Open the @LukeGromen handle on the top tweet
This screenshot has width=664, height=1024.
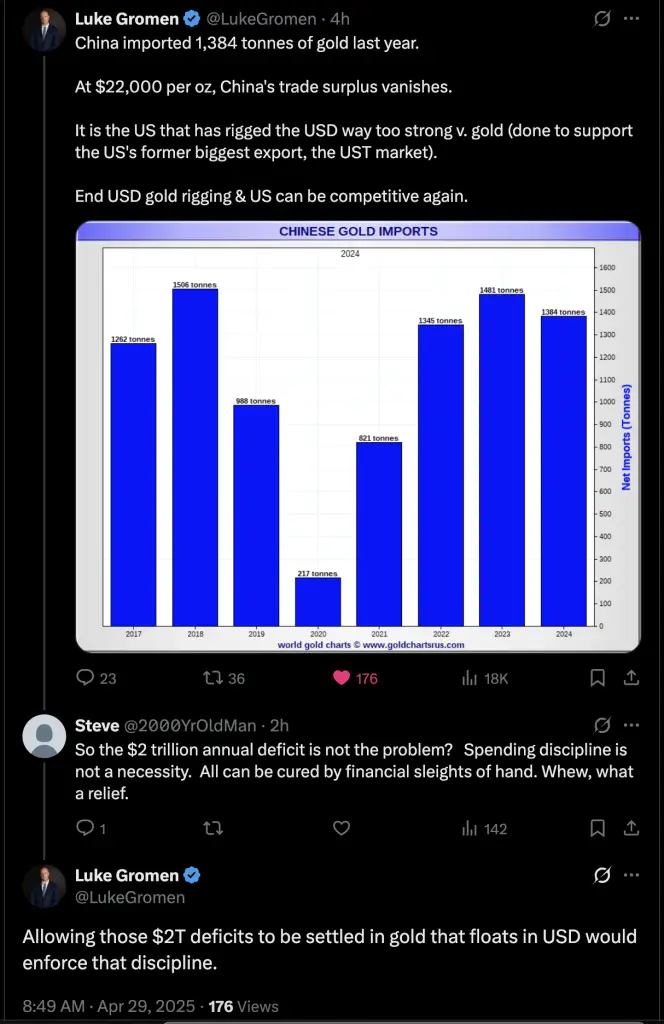point(261,19)
